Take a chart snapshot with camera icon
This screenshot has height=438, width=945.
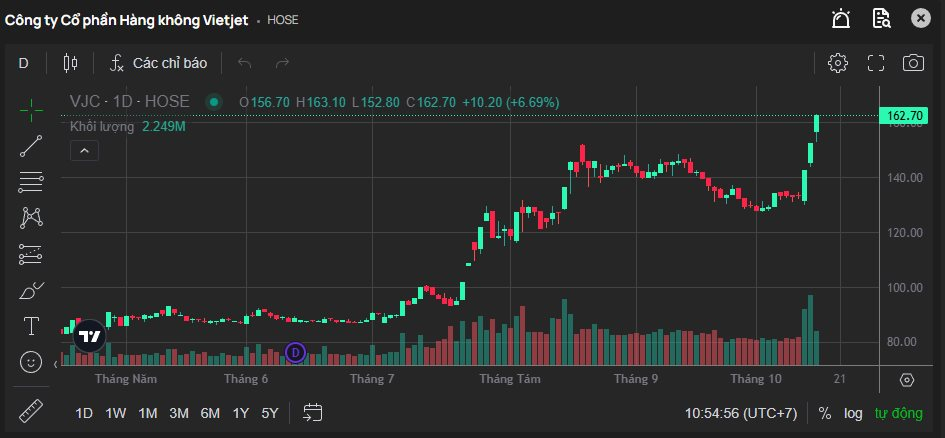tap(912, 63)
